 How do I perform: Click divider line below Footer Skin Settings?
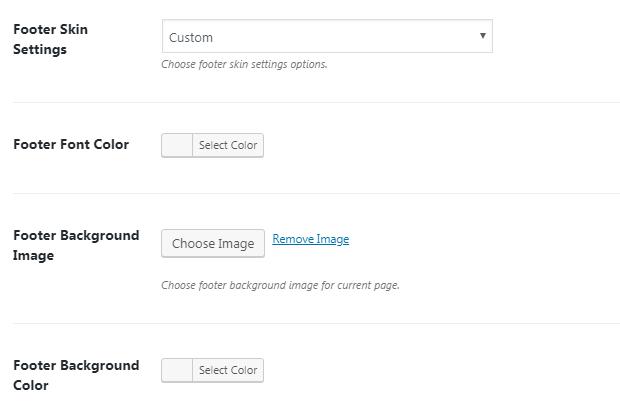pyautogui.click(x=316, y=102)
